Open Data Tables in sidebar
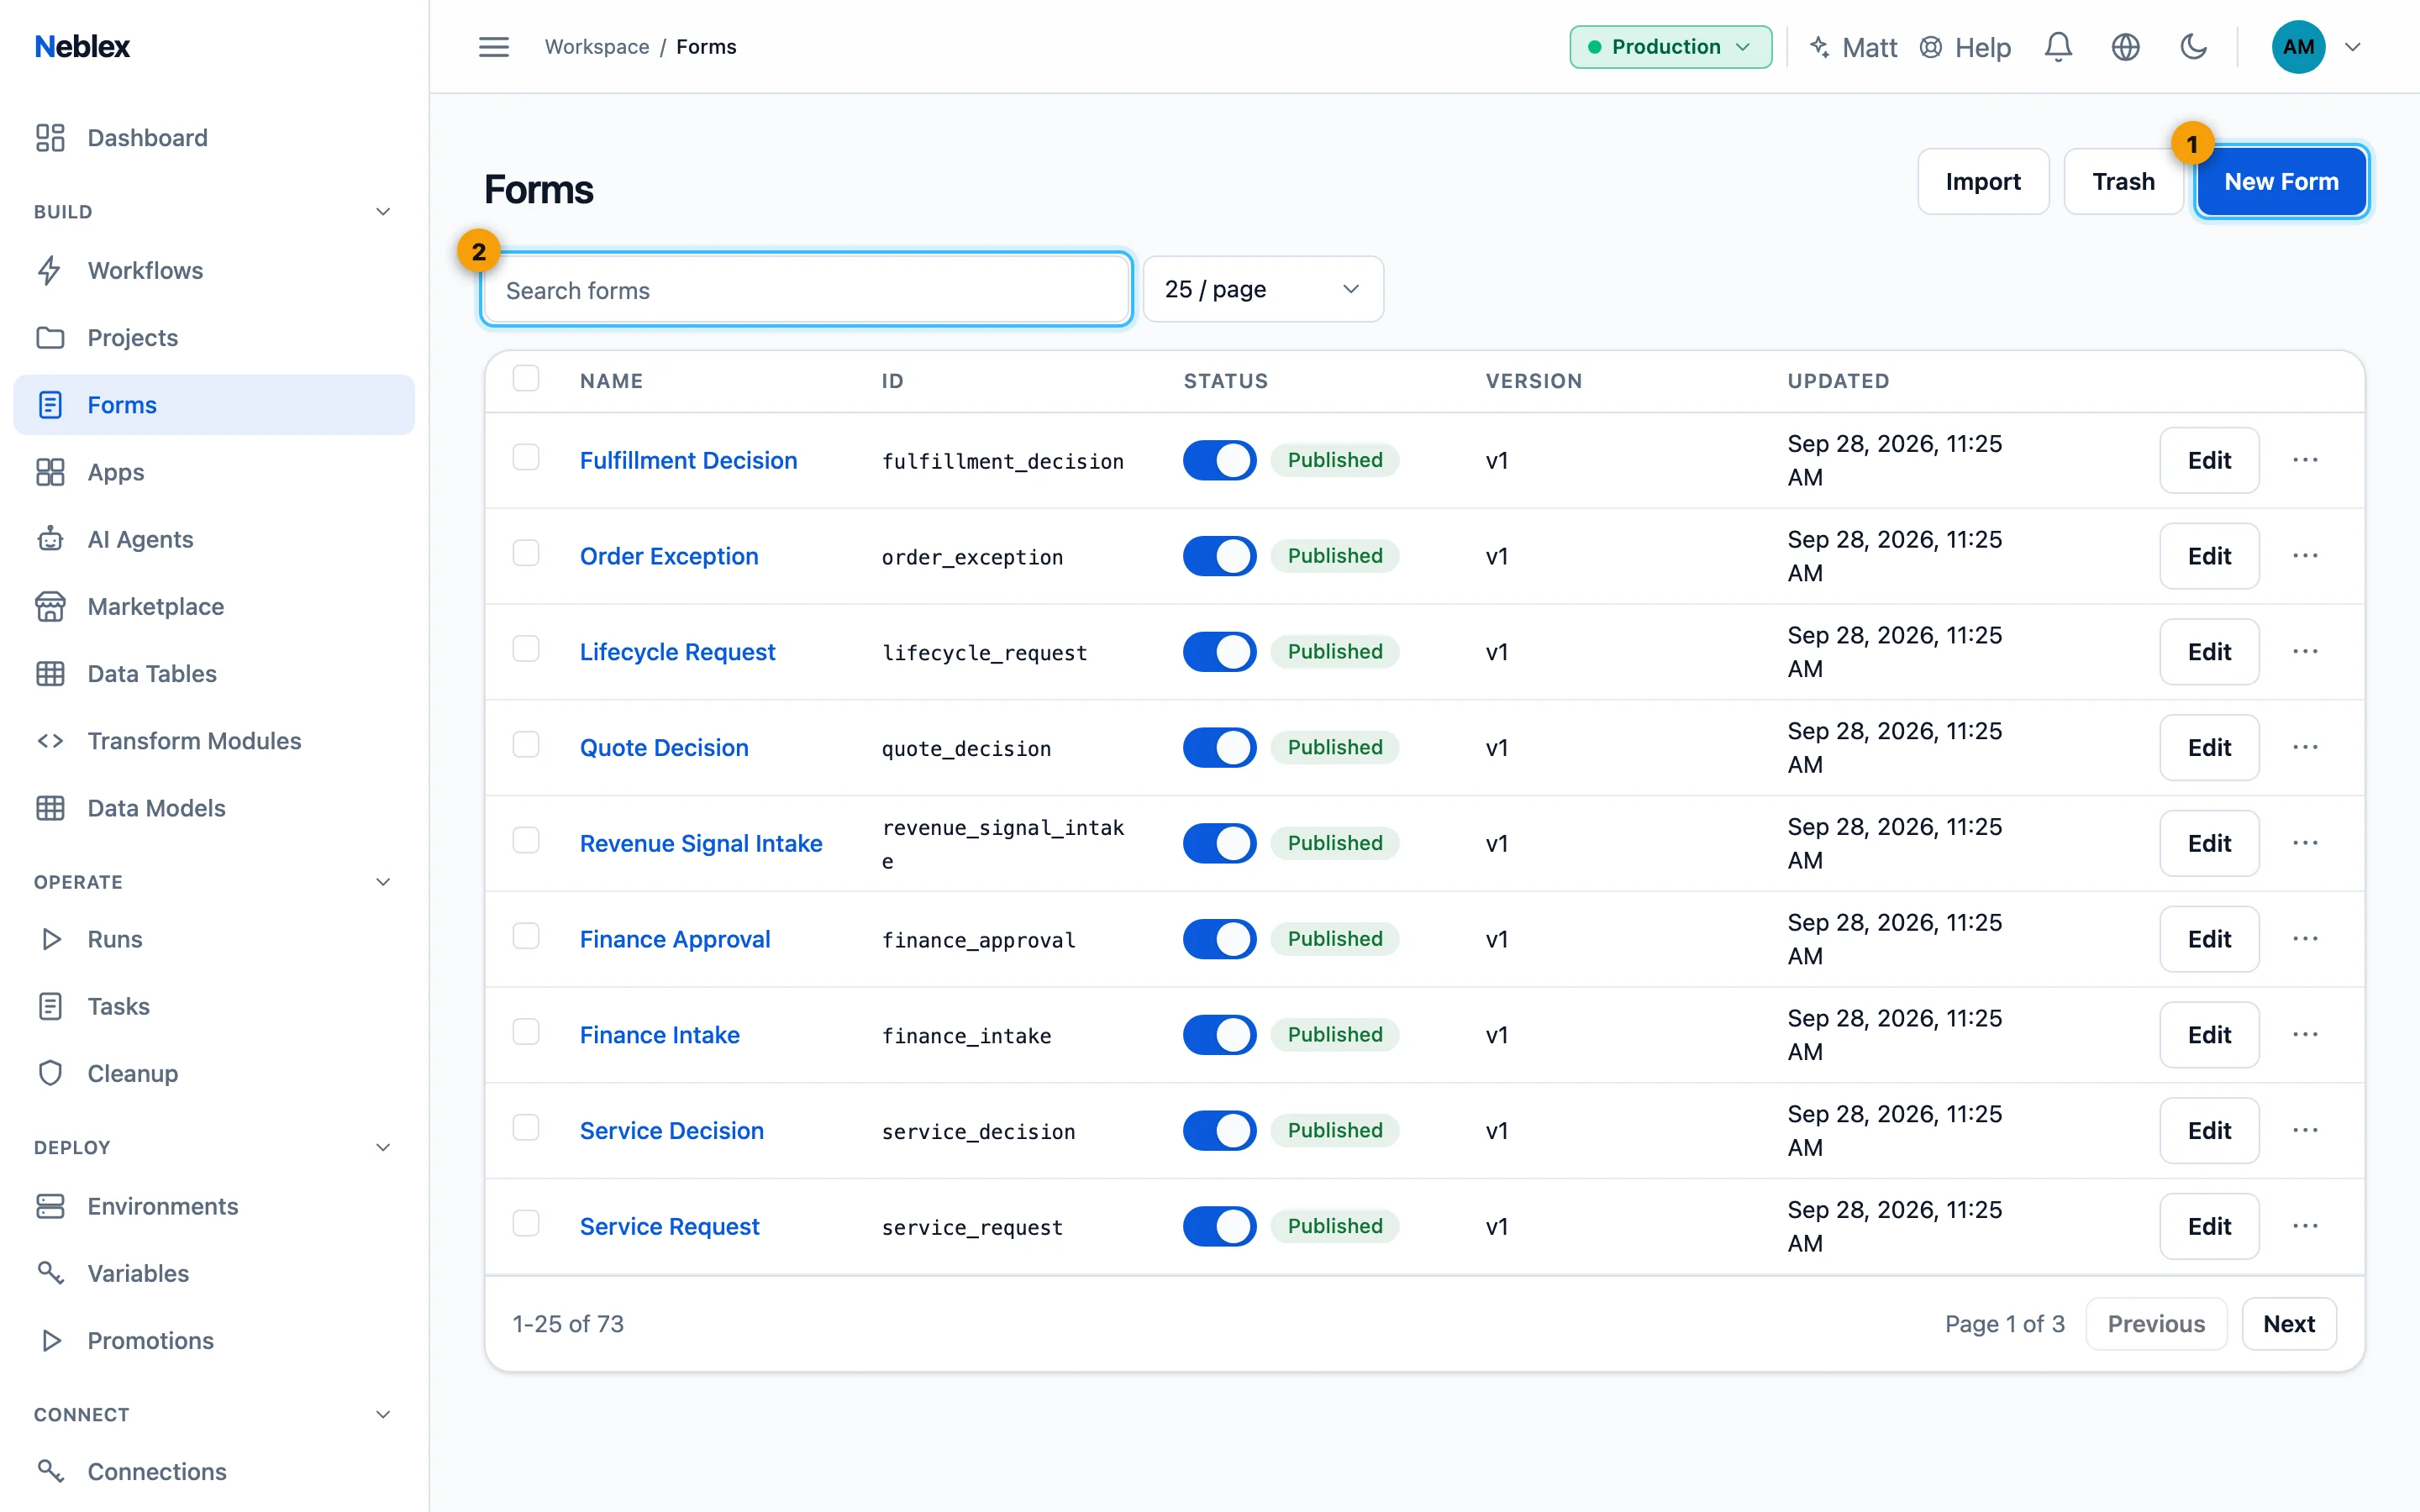2420x1512 pixels. [x=214, y=673]
